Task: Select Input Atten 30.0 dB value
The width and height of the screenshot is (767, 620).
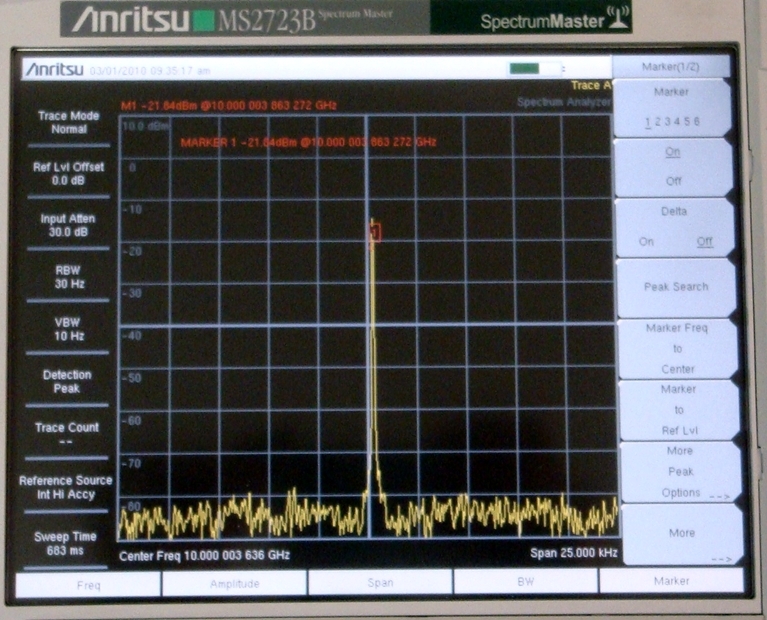Action: [x=68, y=225]
